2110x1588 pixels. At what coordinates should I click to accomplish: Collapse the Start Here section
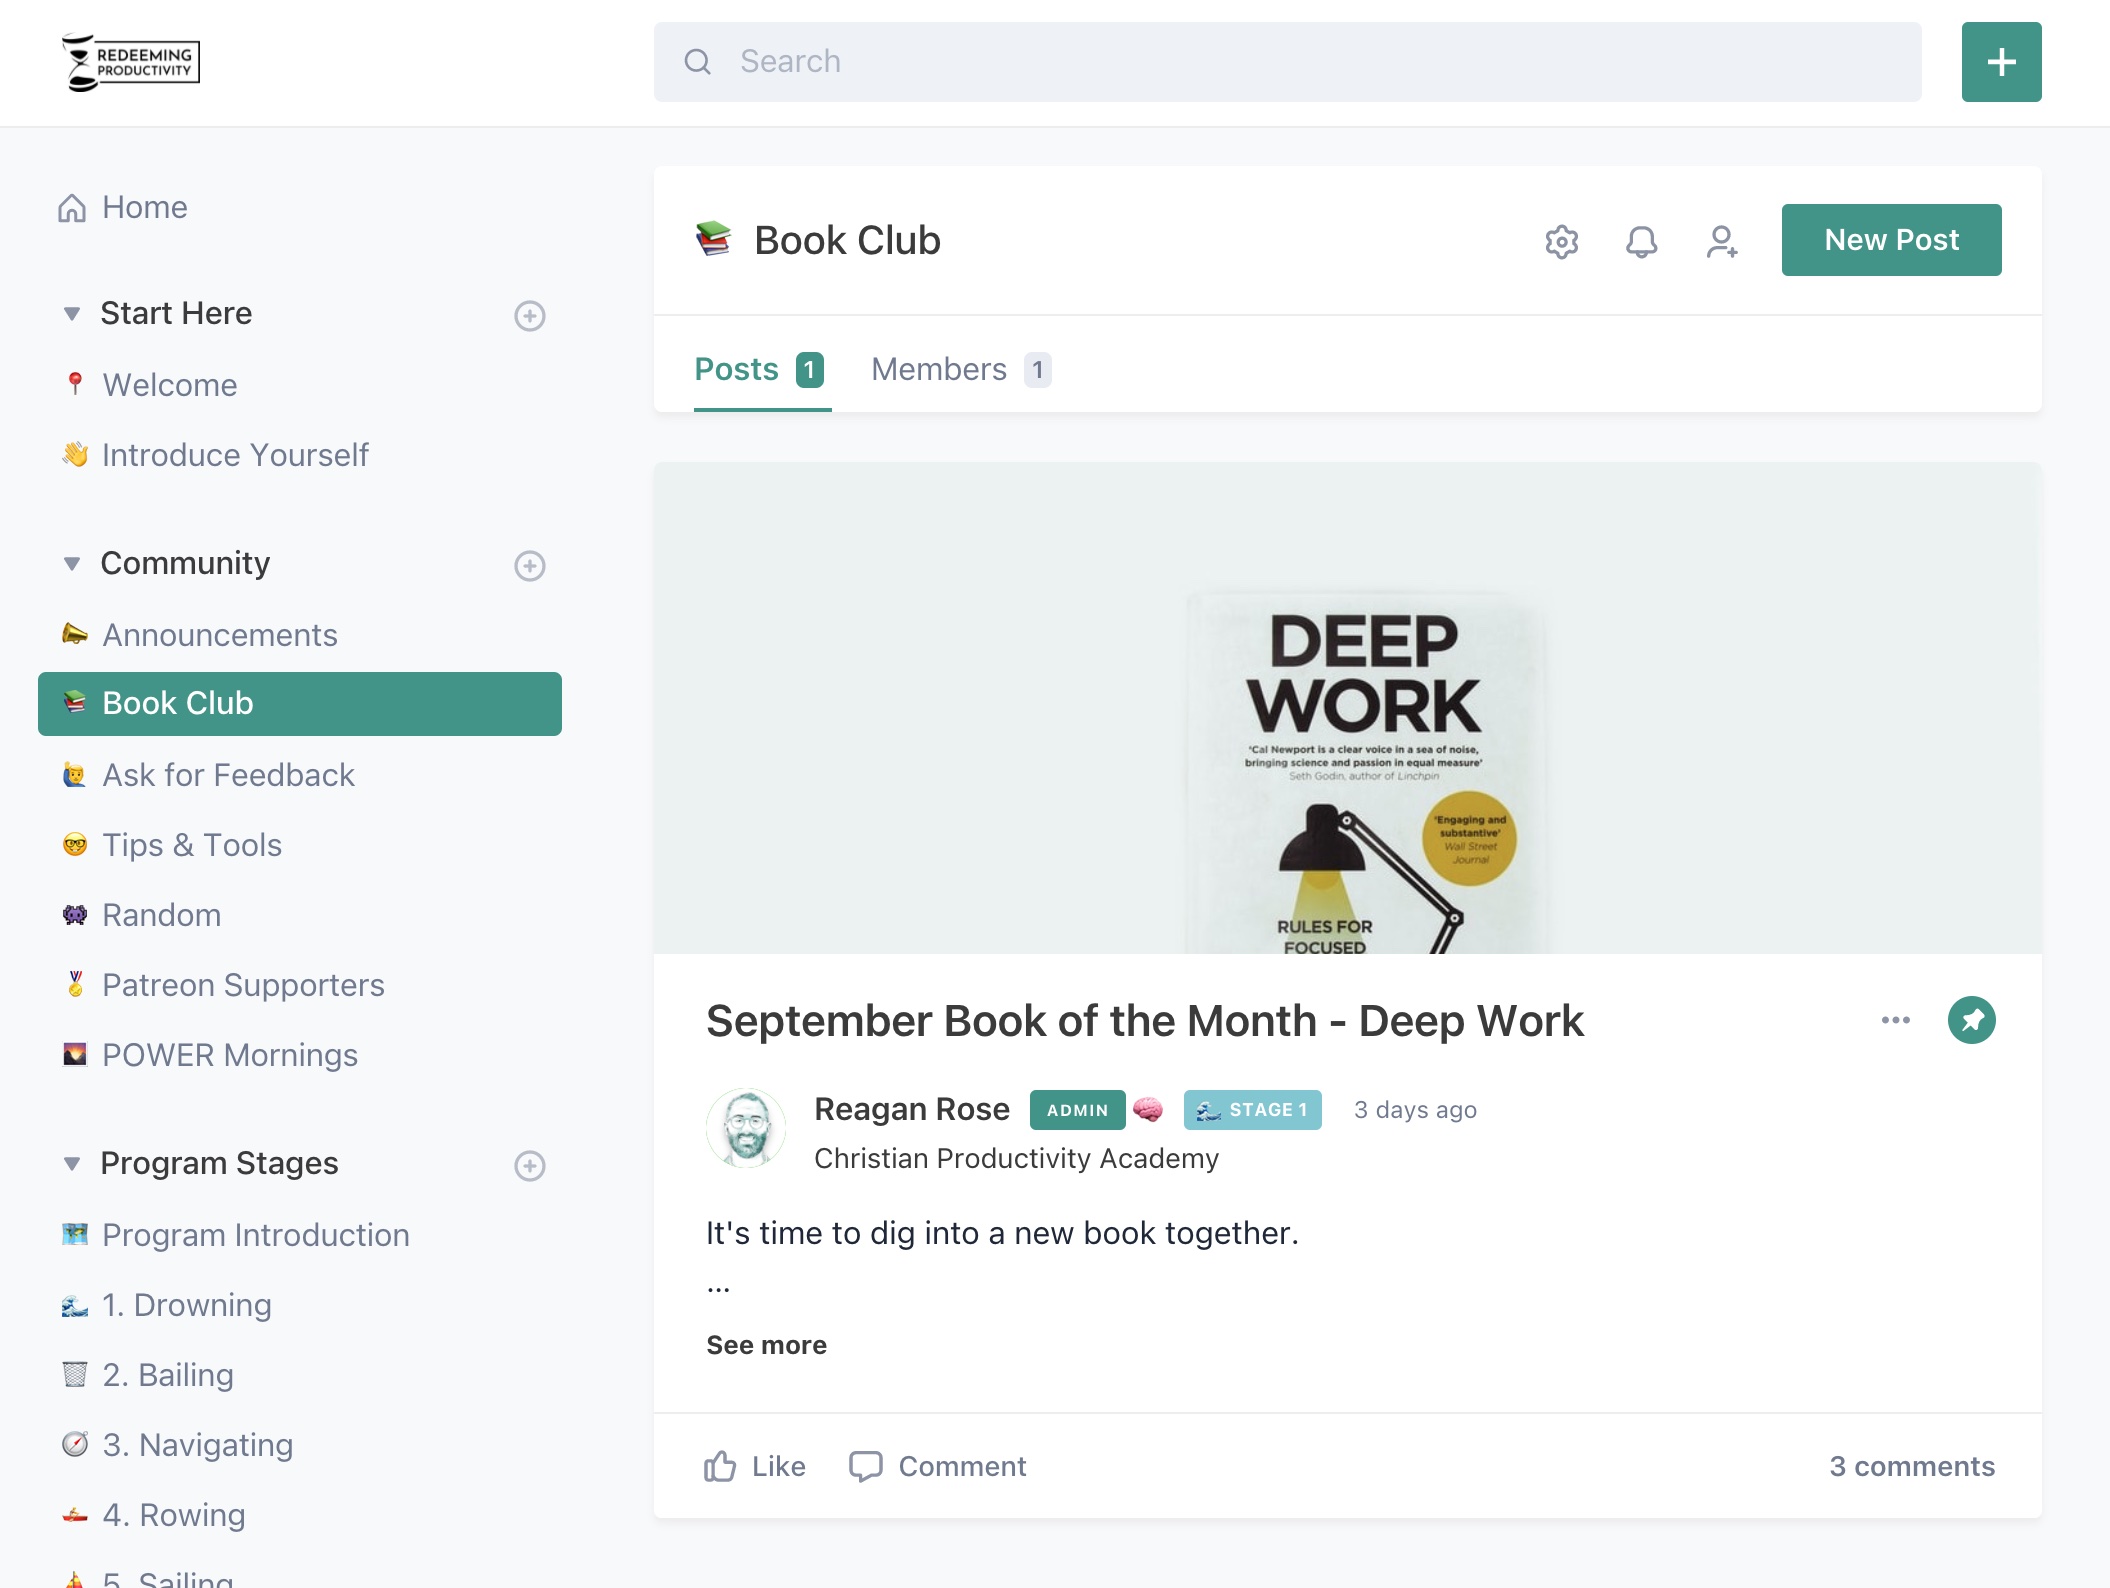(72, 314)
